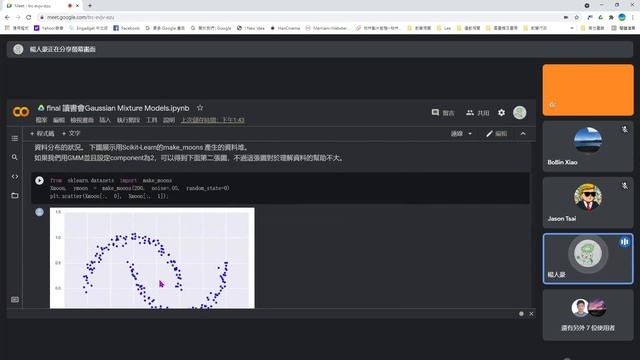The image size is (640, 360).
Task: Collapse the Colab header with chevron
Action: [523, 133]
